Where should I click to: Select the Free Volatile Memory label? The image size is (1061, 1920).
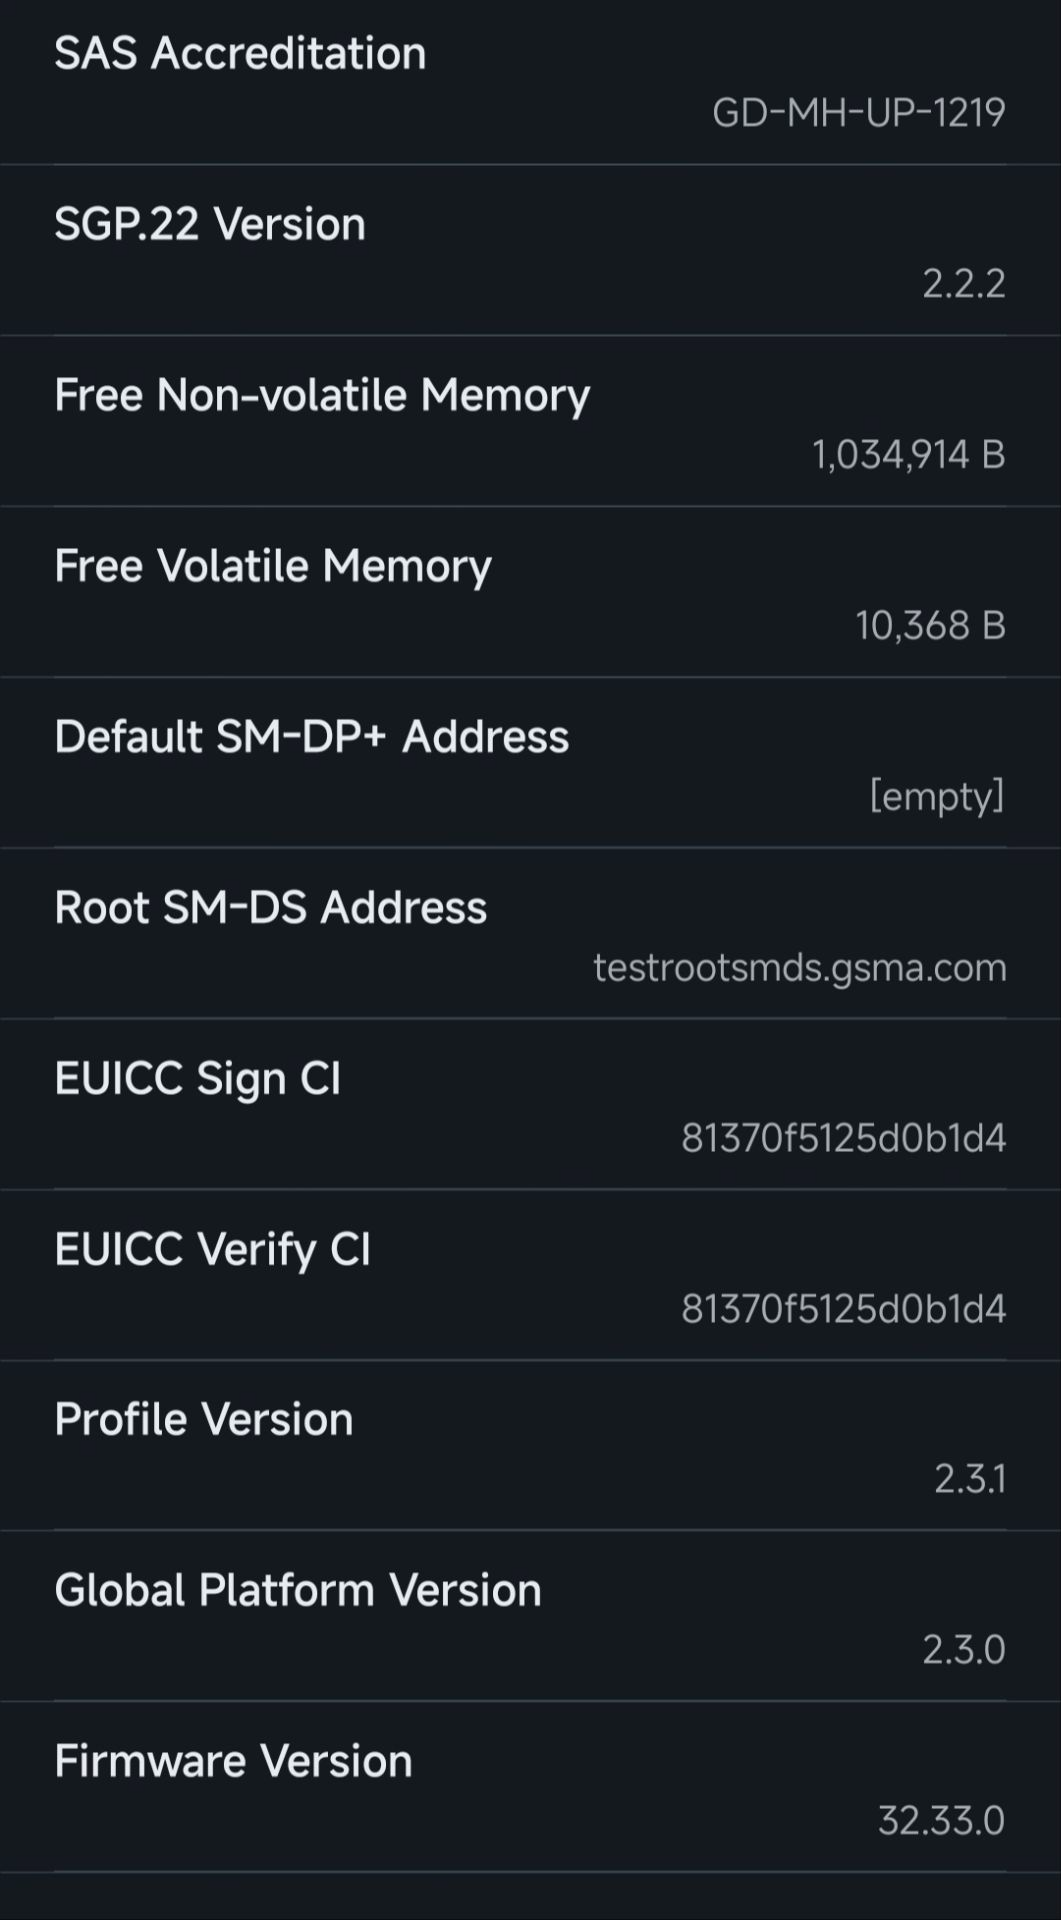point(273,566)
